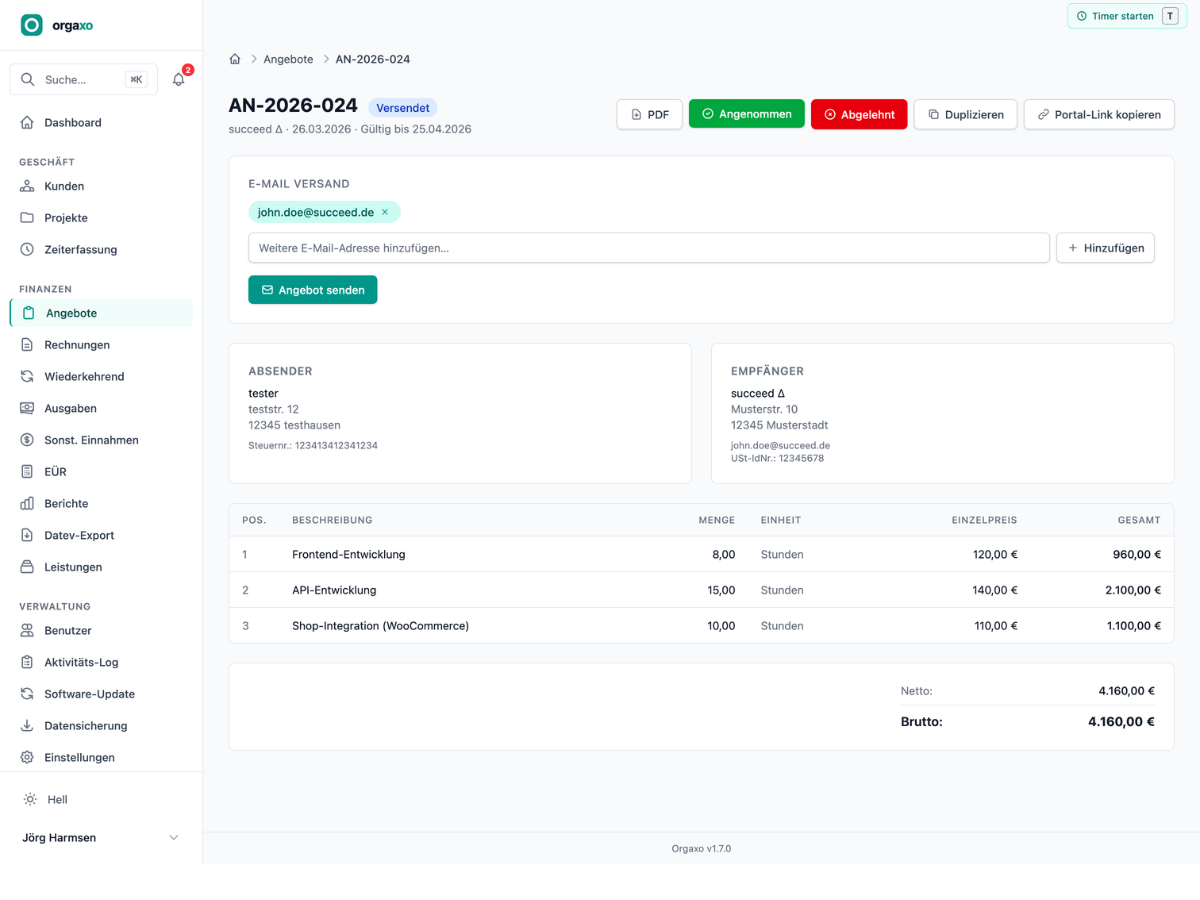Go to Rechnungen page
Image resolution: width=1200 pixels, height=900 pixels.
click(101, 345)
